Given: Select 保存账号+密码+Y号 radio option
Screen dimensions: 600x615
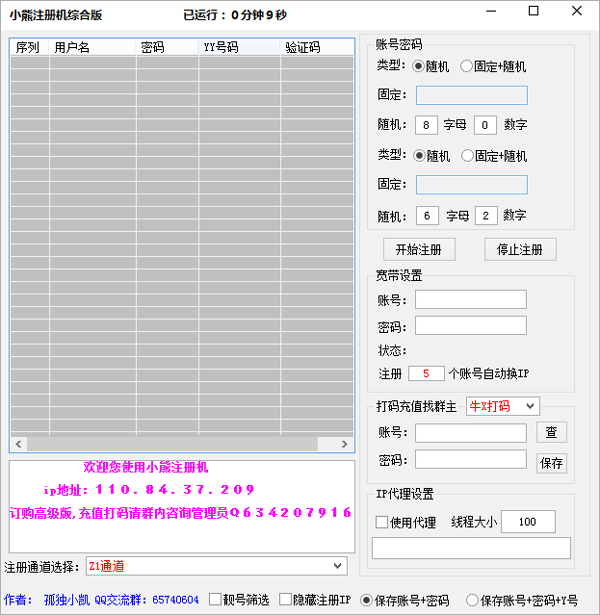Looking at the screenshot, I should 472,600.
